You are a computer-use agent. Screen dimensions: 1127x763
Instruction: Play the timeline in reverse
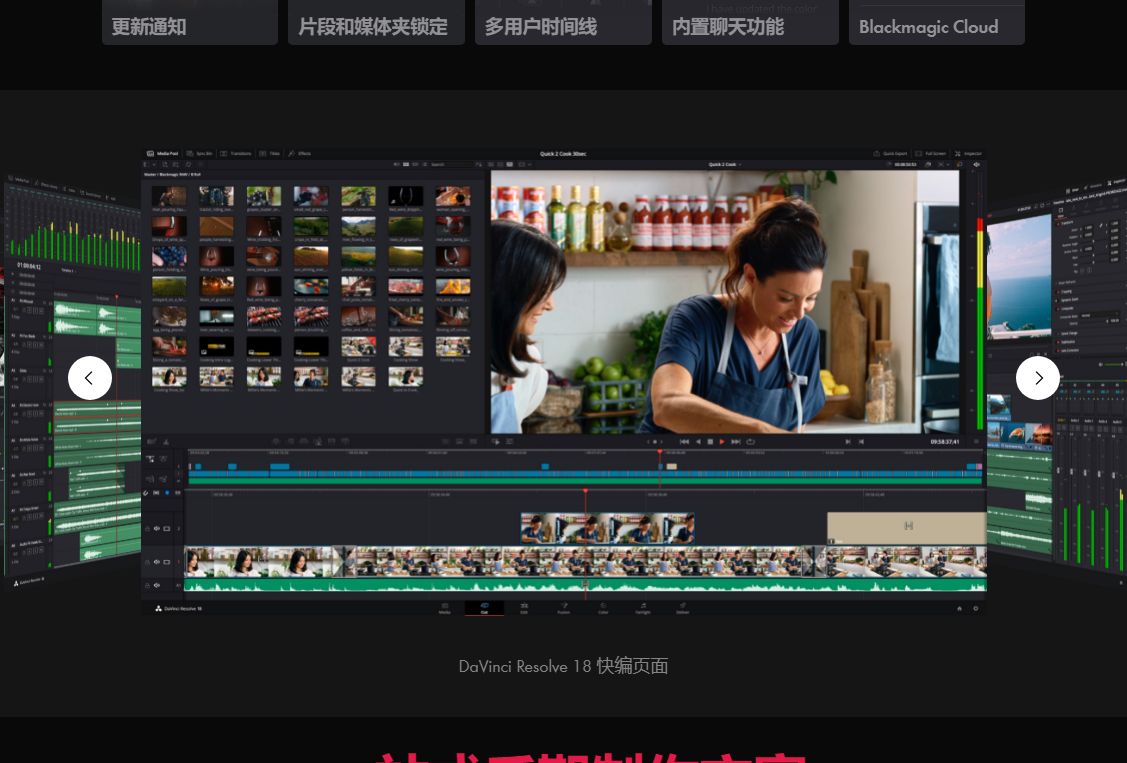(x=698, y=442)
